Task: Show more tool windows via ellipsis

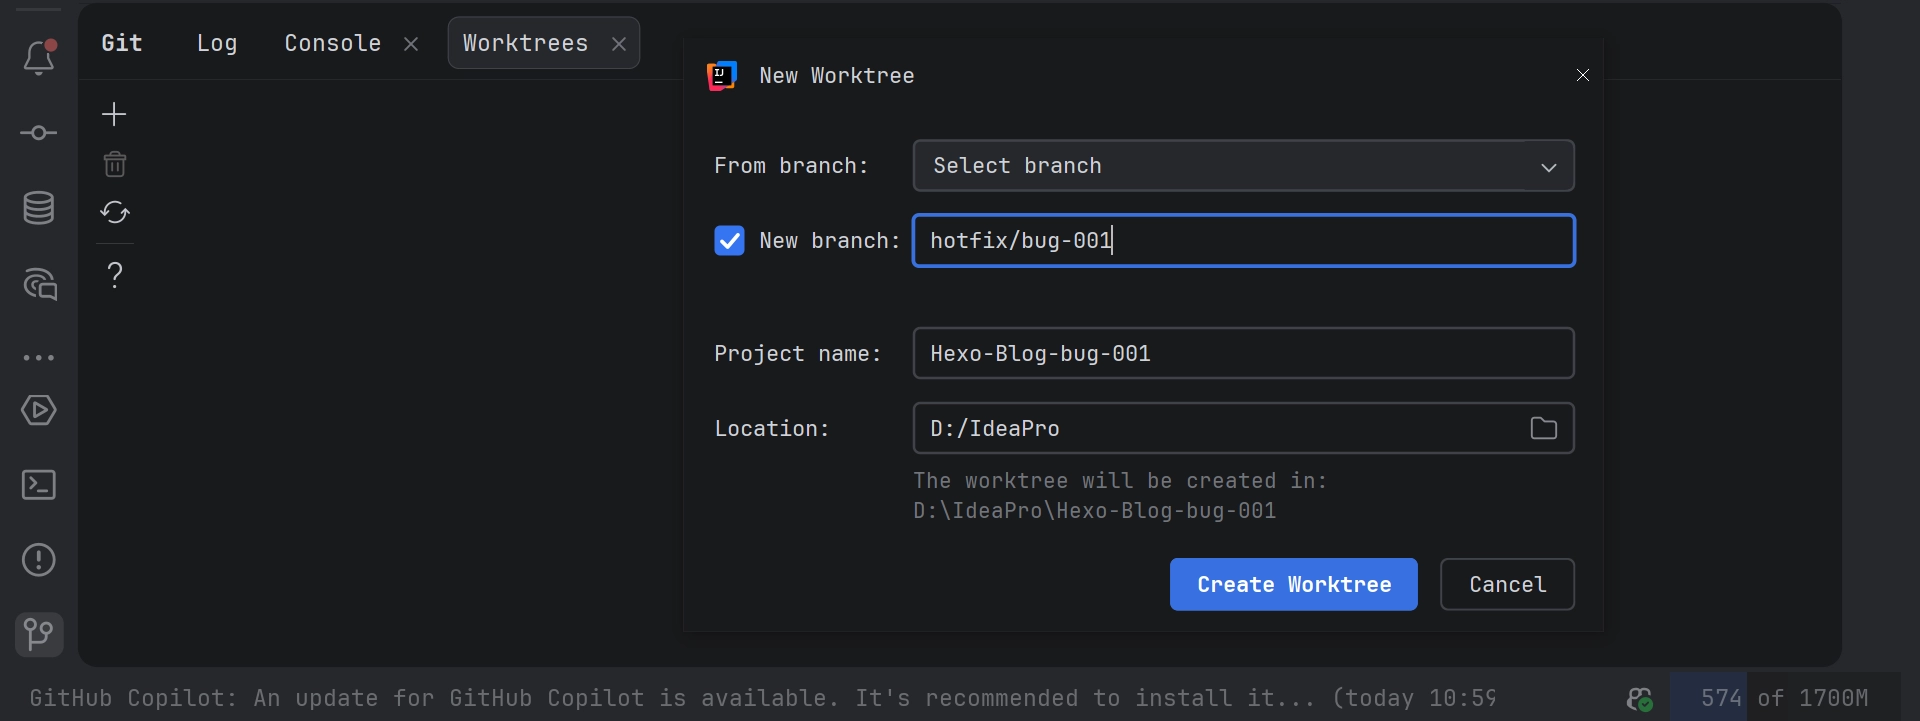Action: tap(39, 357)
